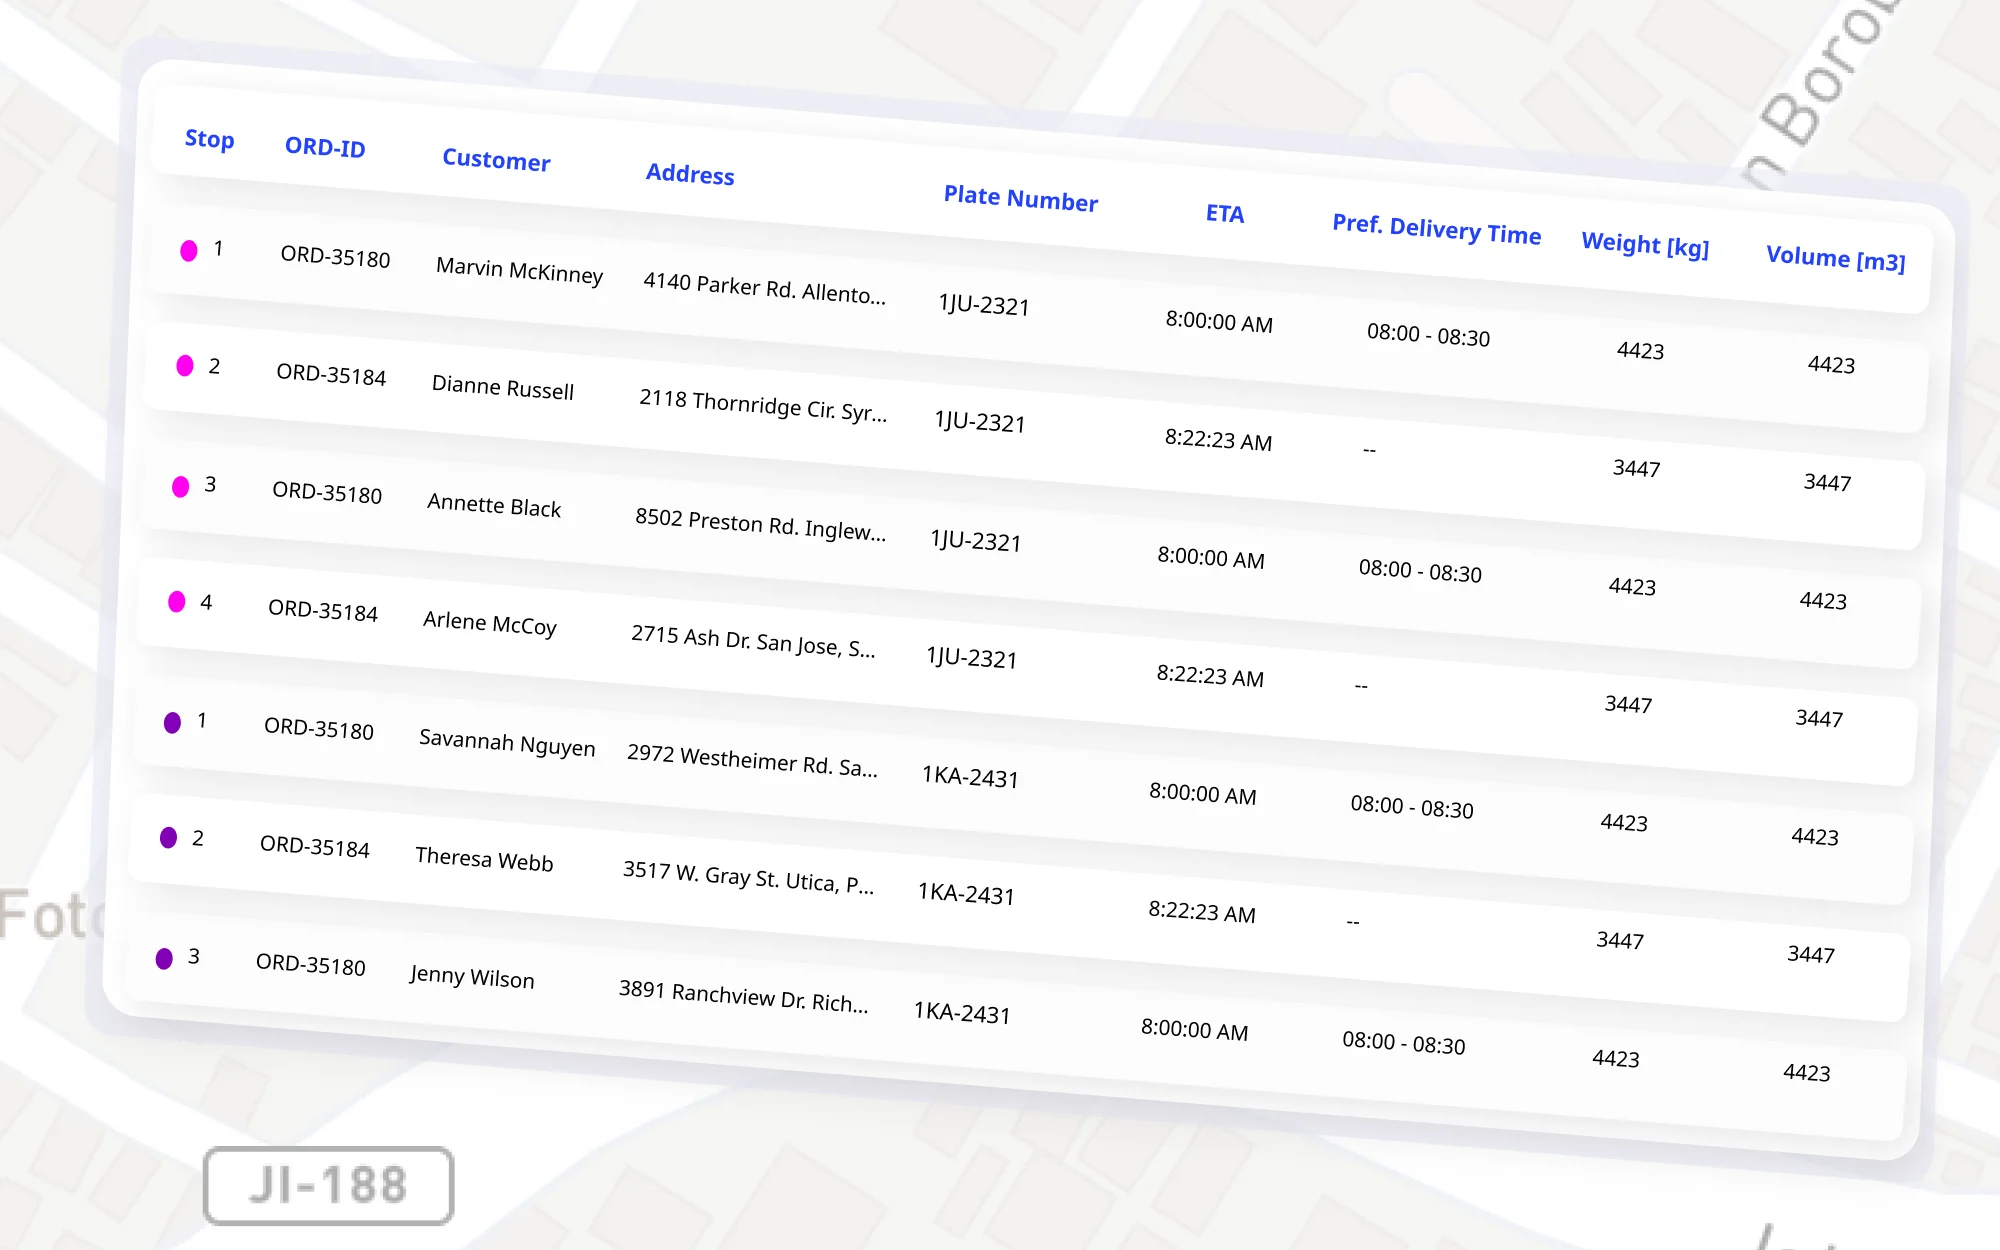Click the Volume [m3] column header
Image resolution: width=2000 pixels, height=1250 pixels.
click(1835, 258)
